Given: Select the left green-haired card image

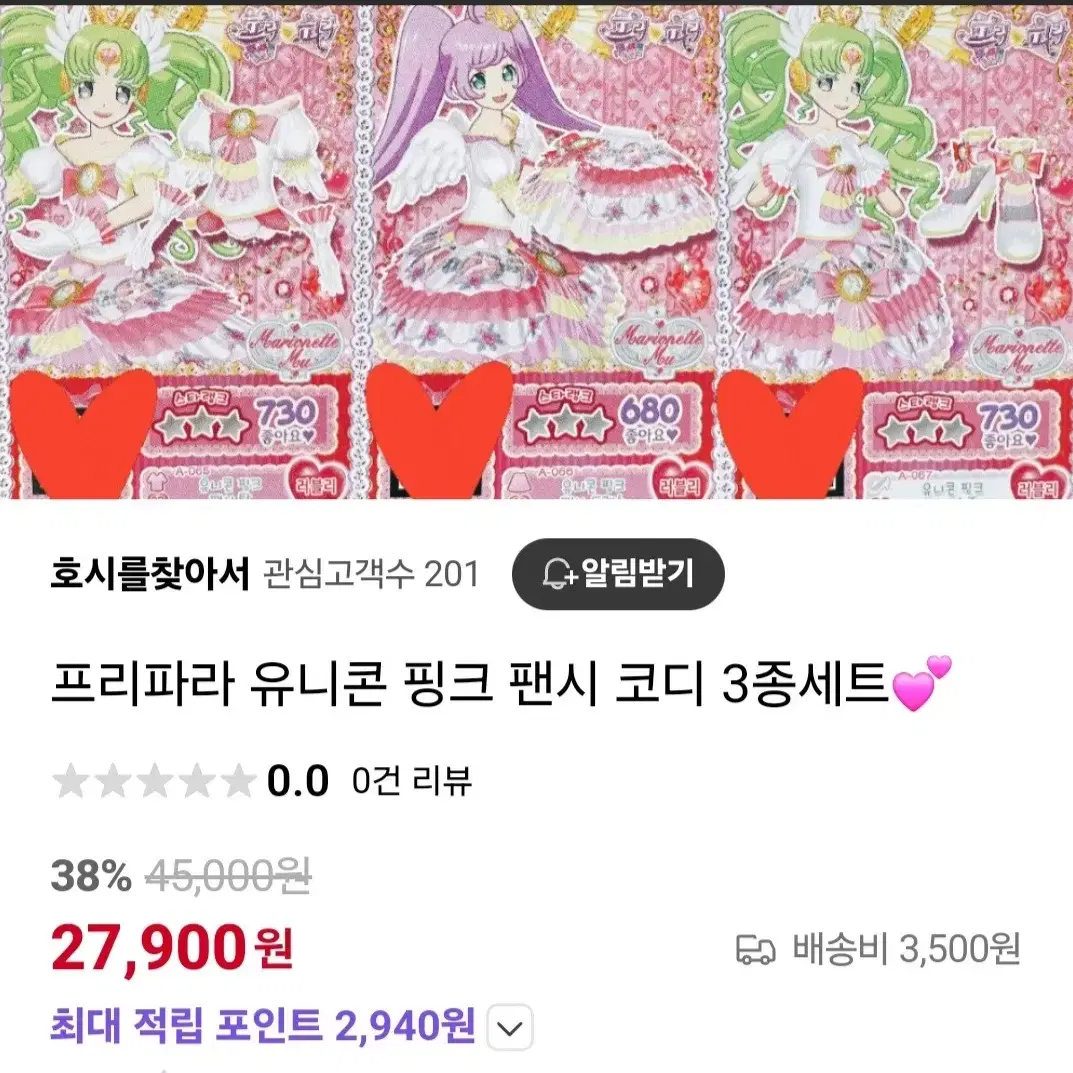Looking at the screenshot, I should [x=177, y=250].
